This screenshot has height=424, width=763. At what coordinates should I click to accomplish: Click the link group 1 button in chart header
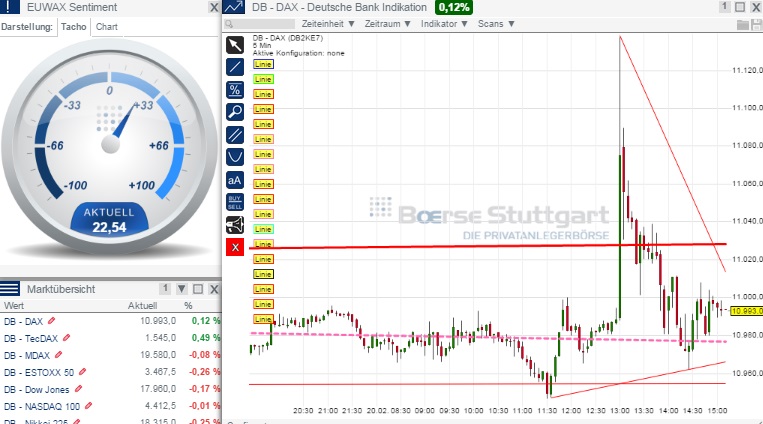725,6
